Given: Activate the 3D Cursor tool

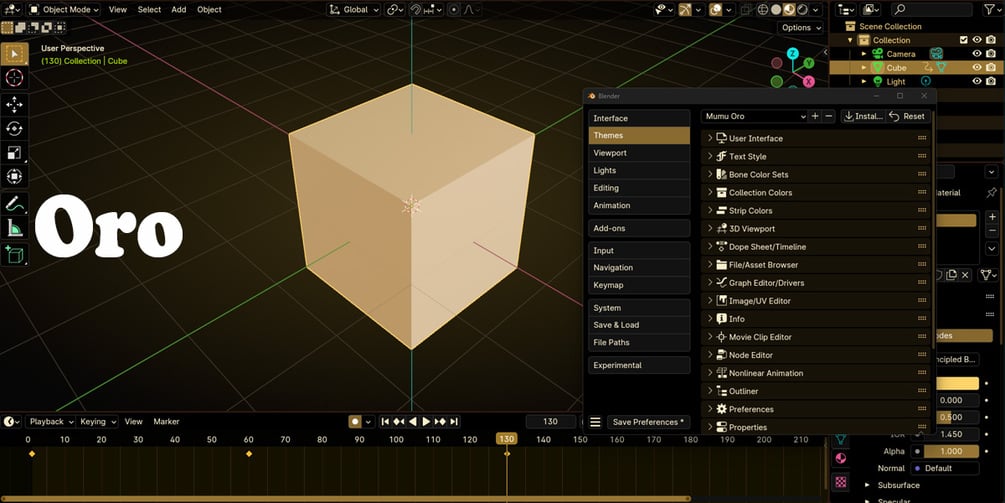Looking at the screenshot, I should tap(14, 78).
